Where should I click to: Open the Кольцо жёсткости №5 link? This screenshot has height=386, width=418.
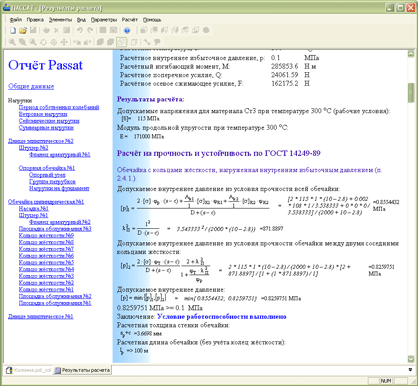(x=46, y=262)
